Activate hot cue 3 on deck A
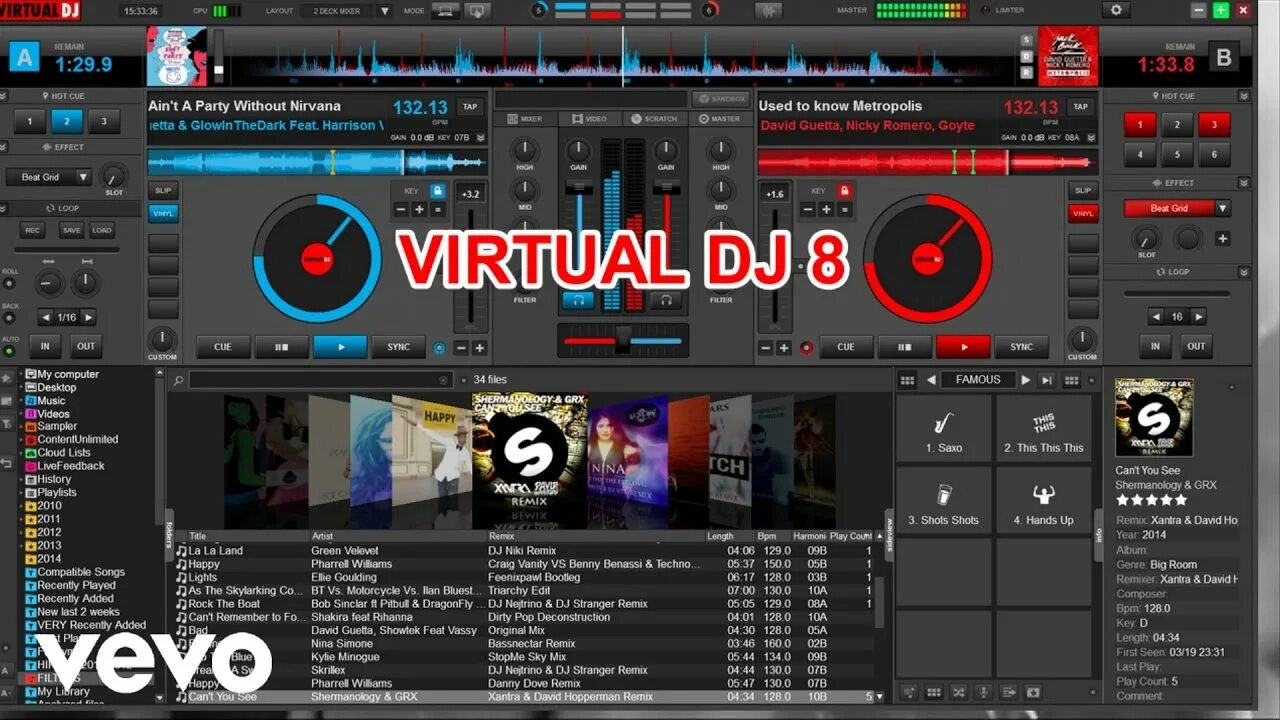1280x720 pixels. coord(103,122)
